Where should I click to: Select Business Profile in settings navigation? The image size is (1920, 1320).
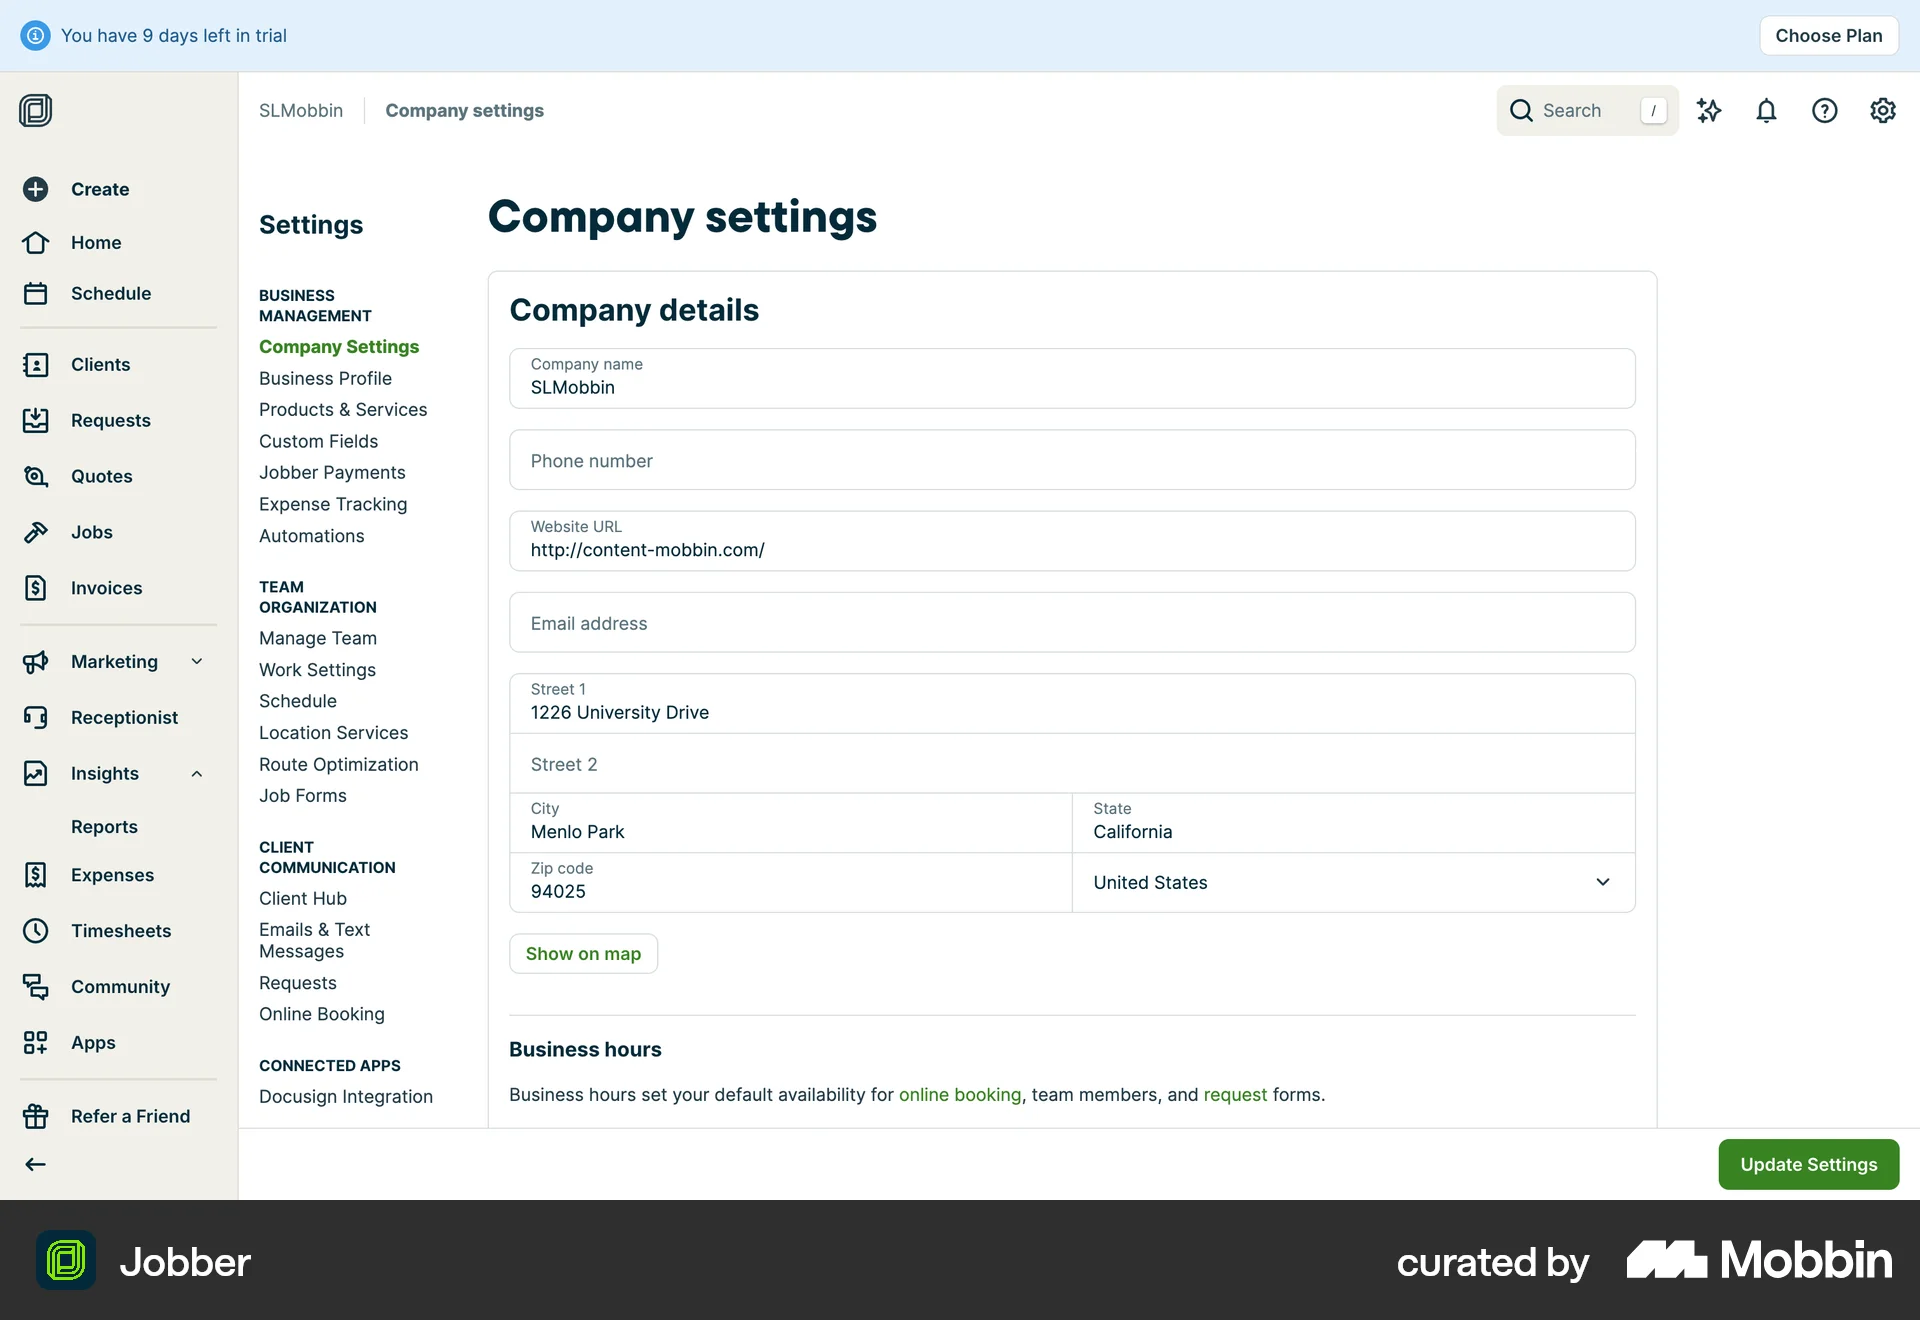click(325, 378)
